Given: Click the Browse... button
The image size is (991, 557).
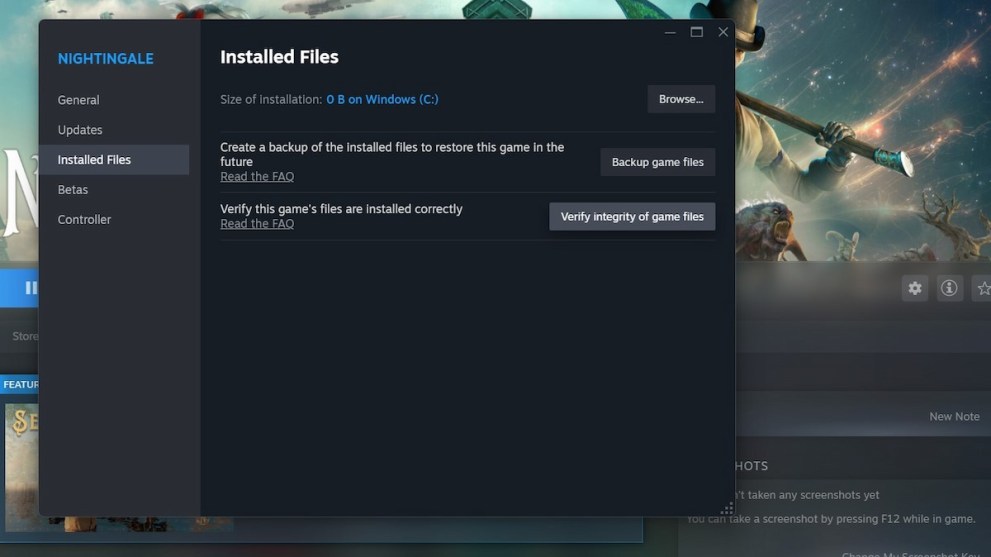Looking at the screenshot, I should click(x=681, y=99).
